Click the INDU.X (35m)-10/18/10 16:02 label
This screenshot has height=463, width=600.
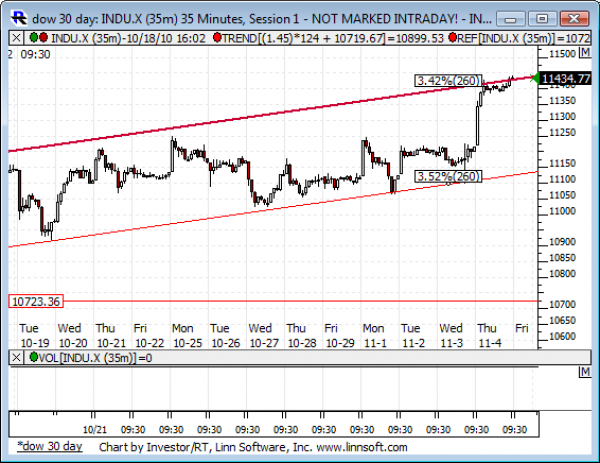pyautogui.click(x=128, y=38)
